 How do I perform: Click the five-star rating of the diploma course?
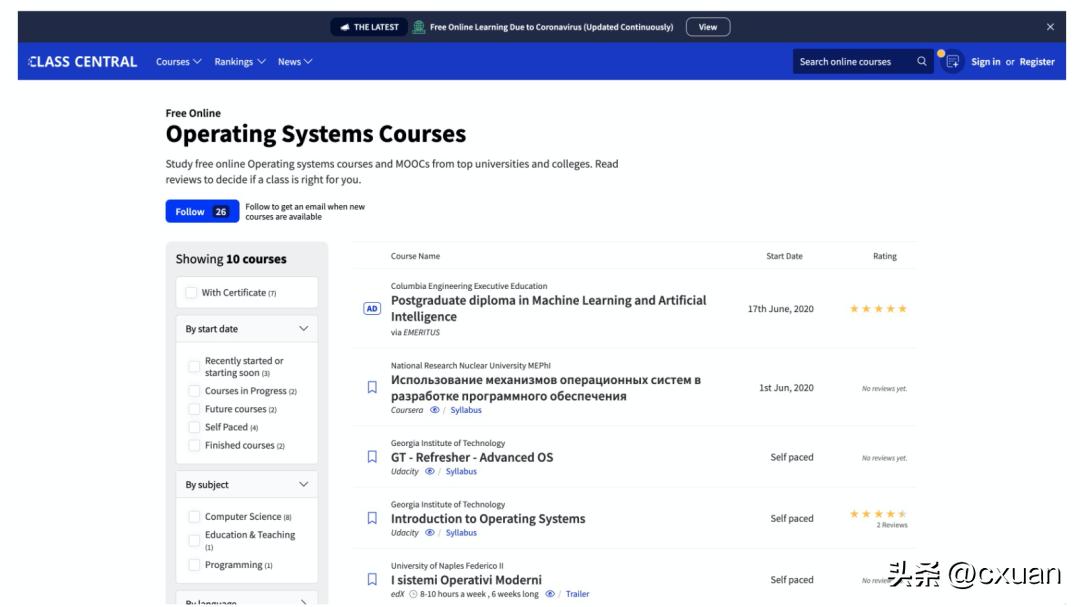(878, 309)
